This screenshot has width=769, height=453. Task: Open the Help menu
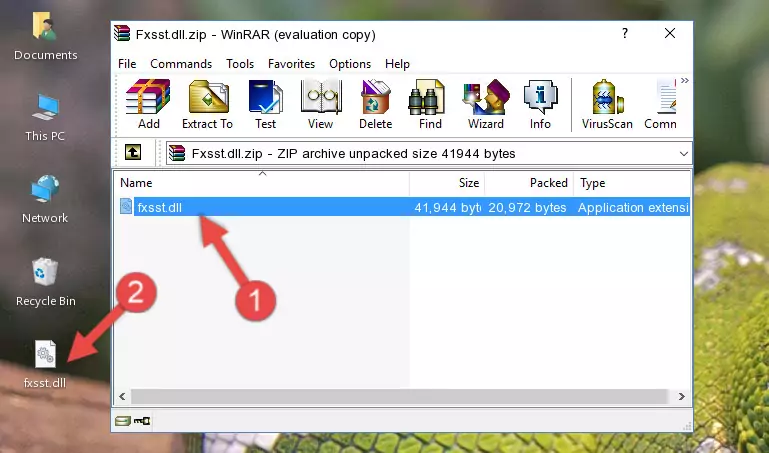click(397, 64)
